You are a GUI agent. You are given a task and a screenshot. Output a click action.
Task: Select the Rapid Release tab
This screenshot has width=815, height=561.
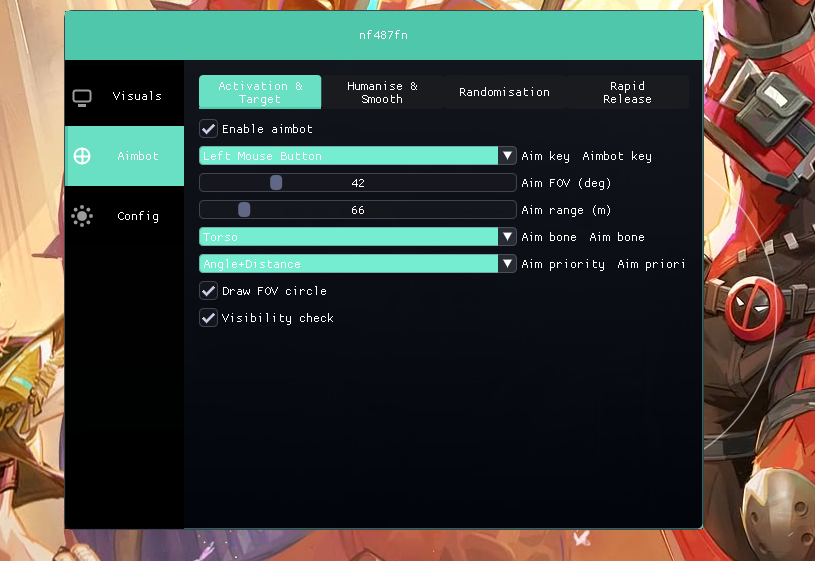point(627,92)
